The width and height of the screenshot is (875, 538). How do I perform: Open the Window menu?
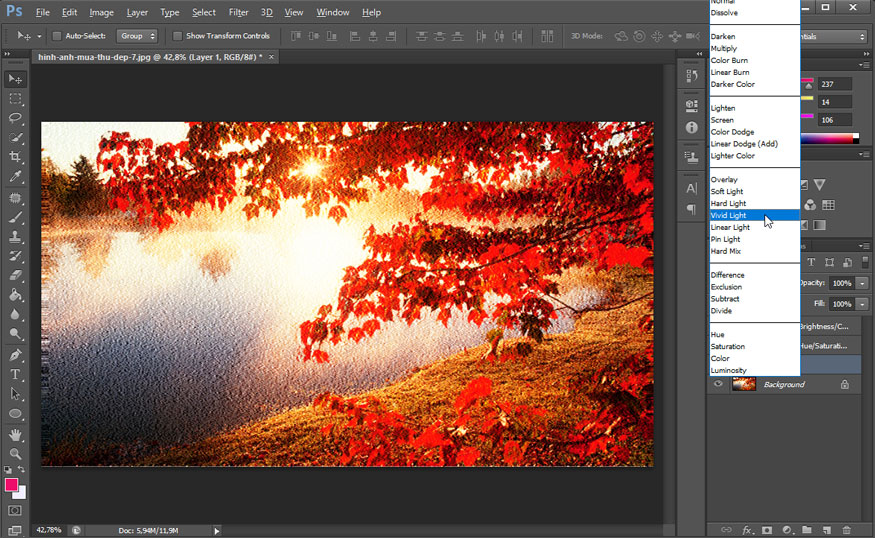333,12
